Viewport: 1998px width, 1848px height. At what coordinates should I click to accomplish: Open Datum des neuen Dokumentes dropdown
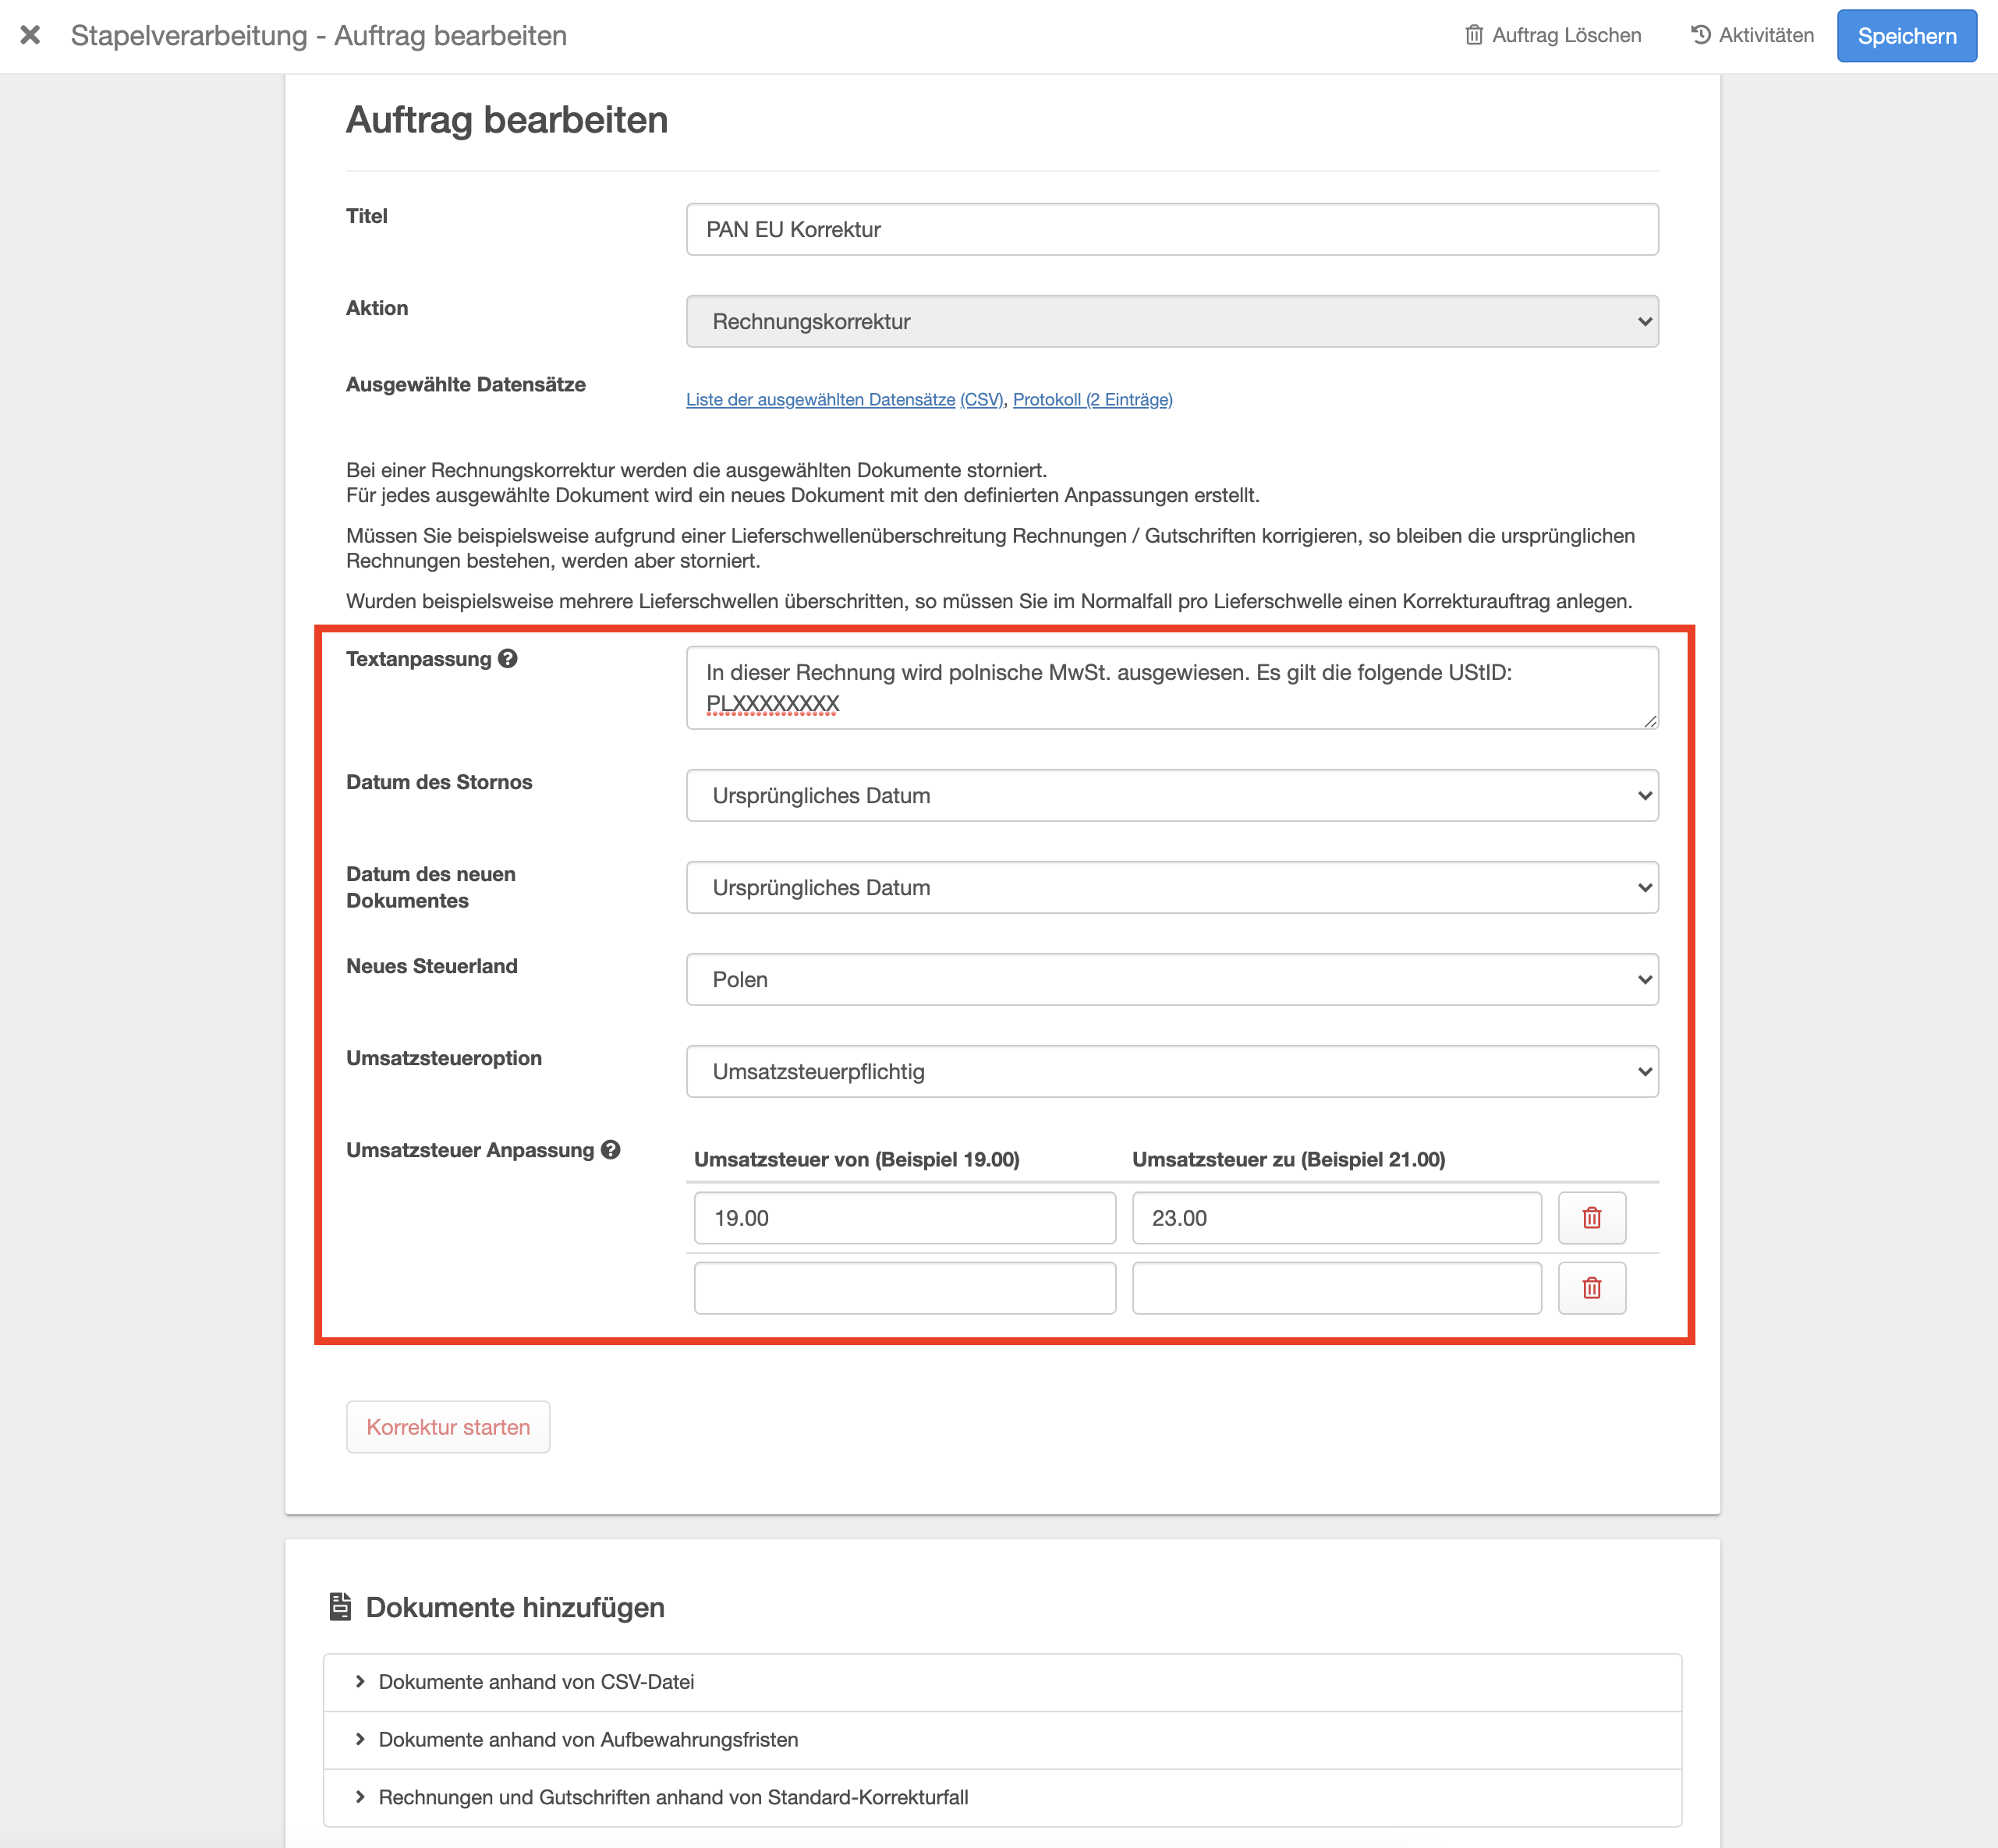tap(1171, 887)
